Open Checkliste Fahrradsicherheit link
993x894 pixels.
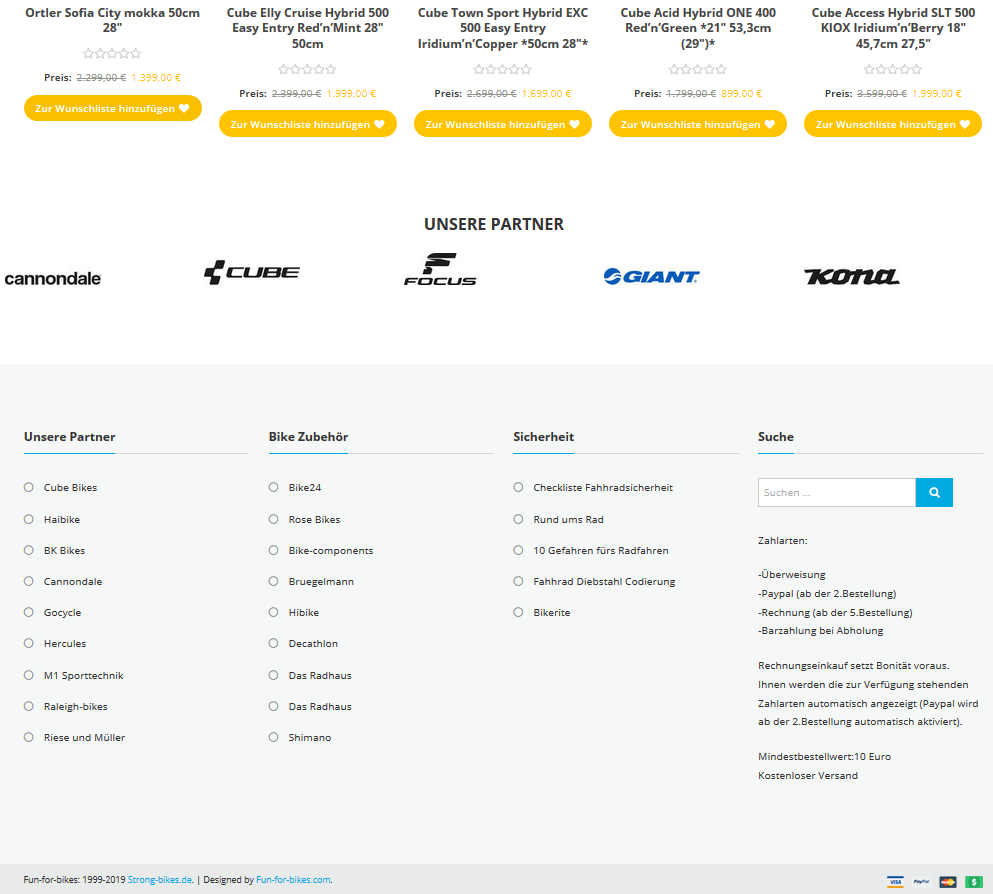click(x=603, y=488)
